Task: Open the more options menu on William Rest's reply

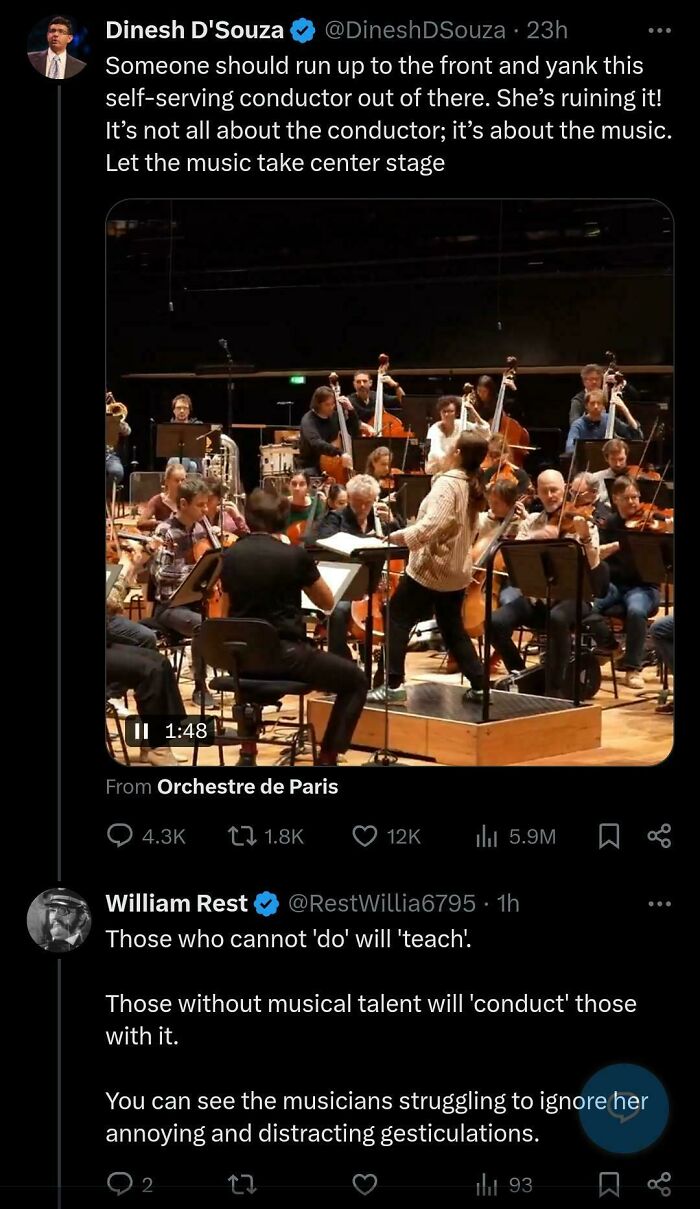Action: (658, 903)
